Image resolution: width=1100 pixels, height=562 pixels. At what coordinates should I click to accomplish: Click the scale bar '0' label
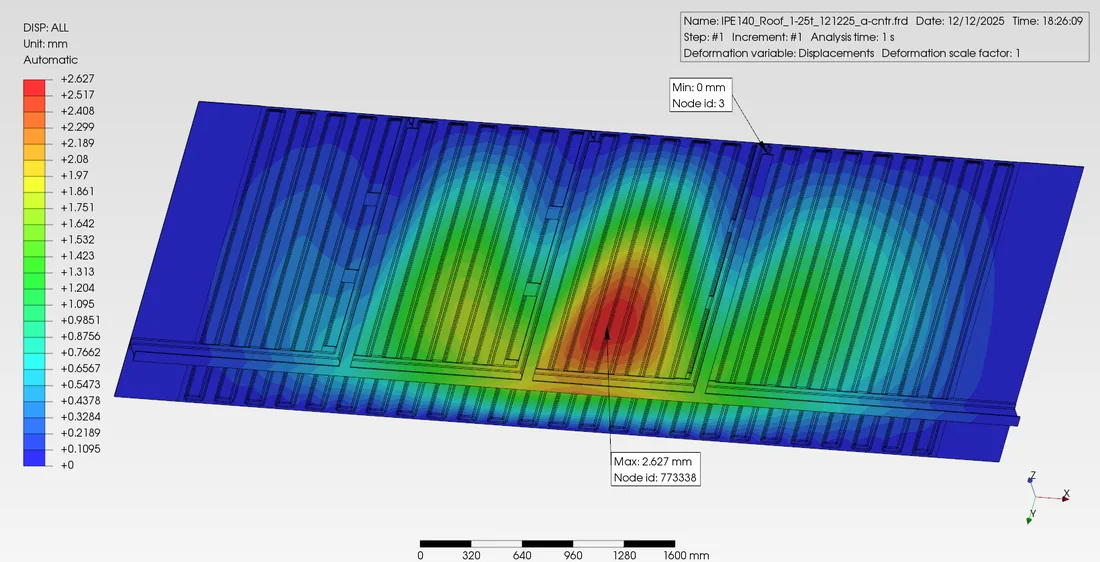(420, 556)
